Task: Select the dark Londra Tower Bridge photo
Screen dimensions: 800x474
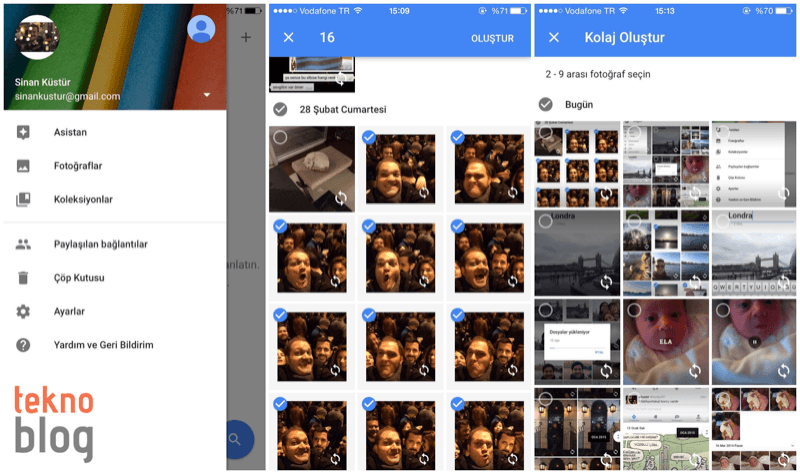Action: point(577,253)
